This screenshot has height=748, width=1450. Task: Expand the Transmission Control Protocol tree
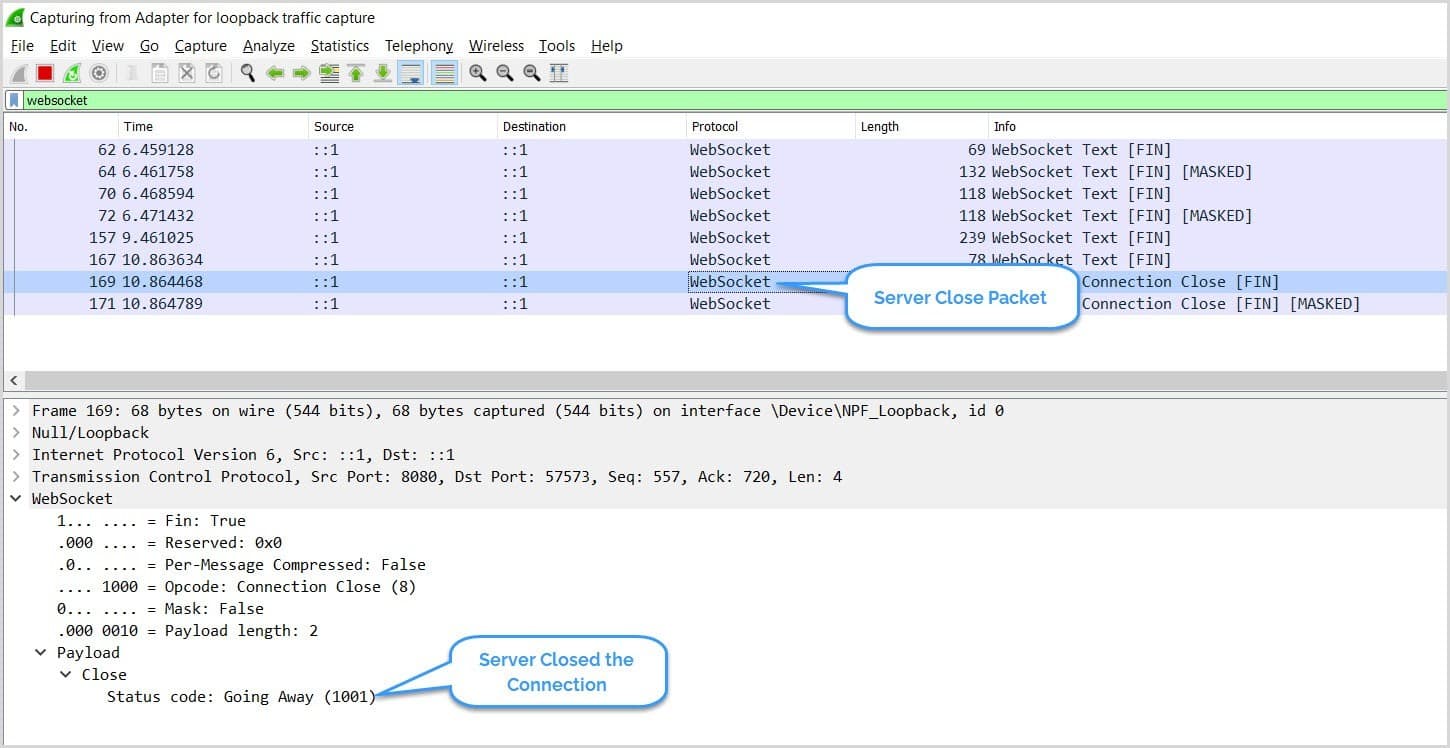[x=16, y=477]
